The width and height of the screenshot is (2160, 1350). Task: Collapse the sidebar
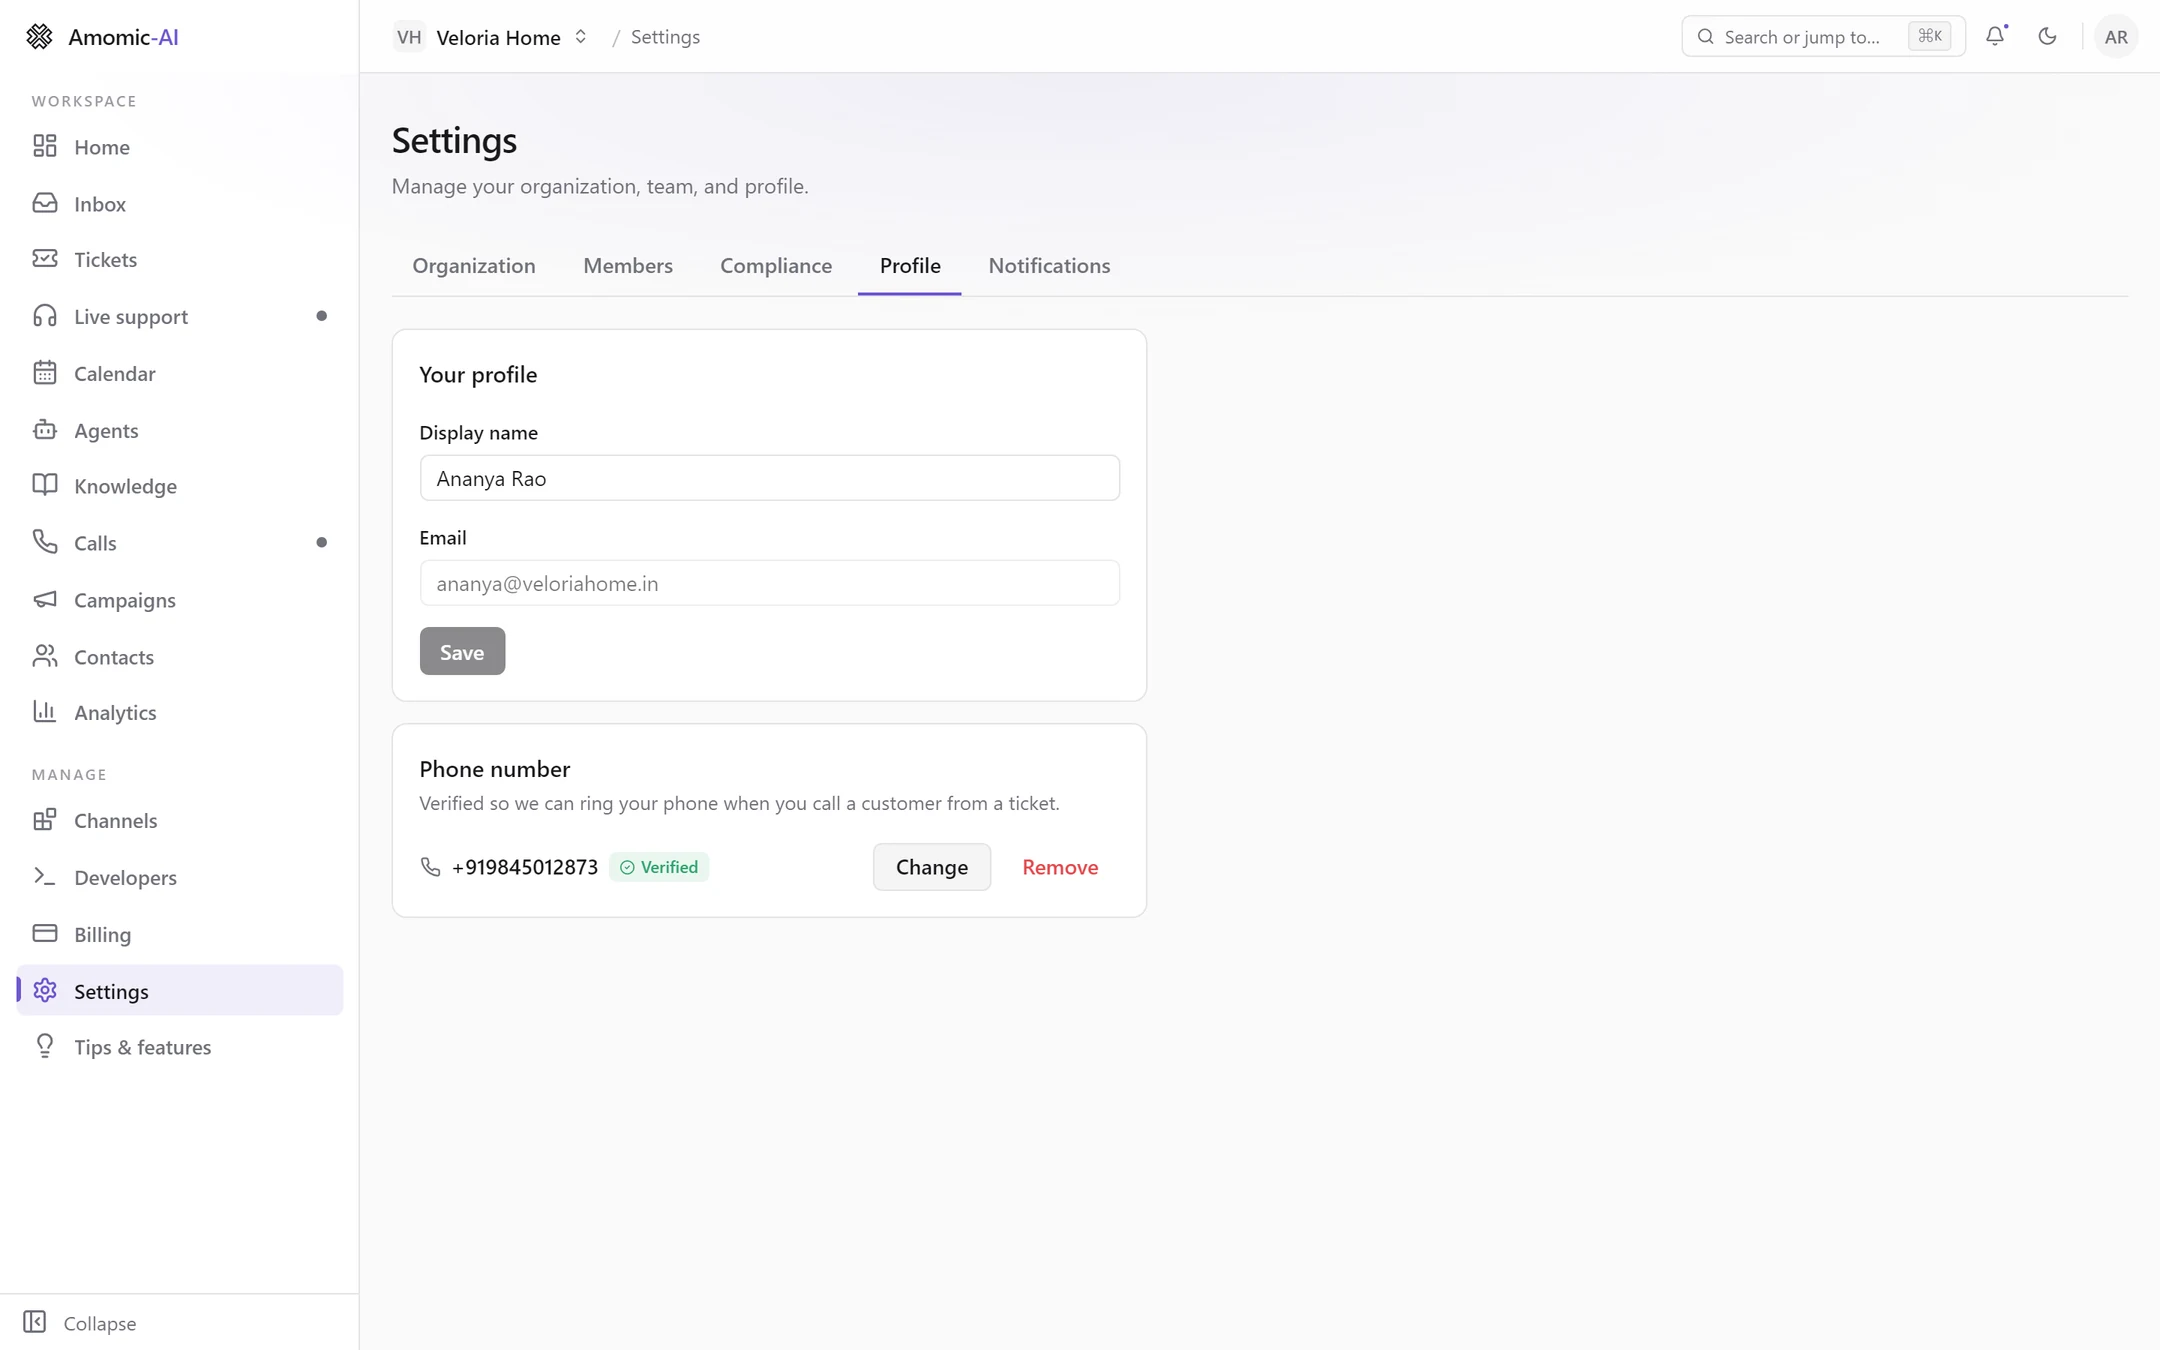click(x=80, y=1322)
